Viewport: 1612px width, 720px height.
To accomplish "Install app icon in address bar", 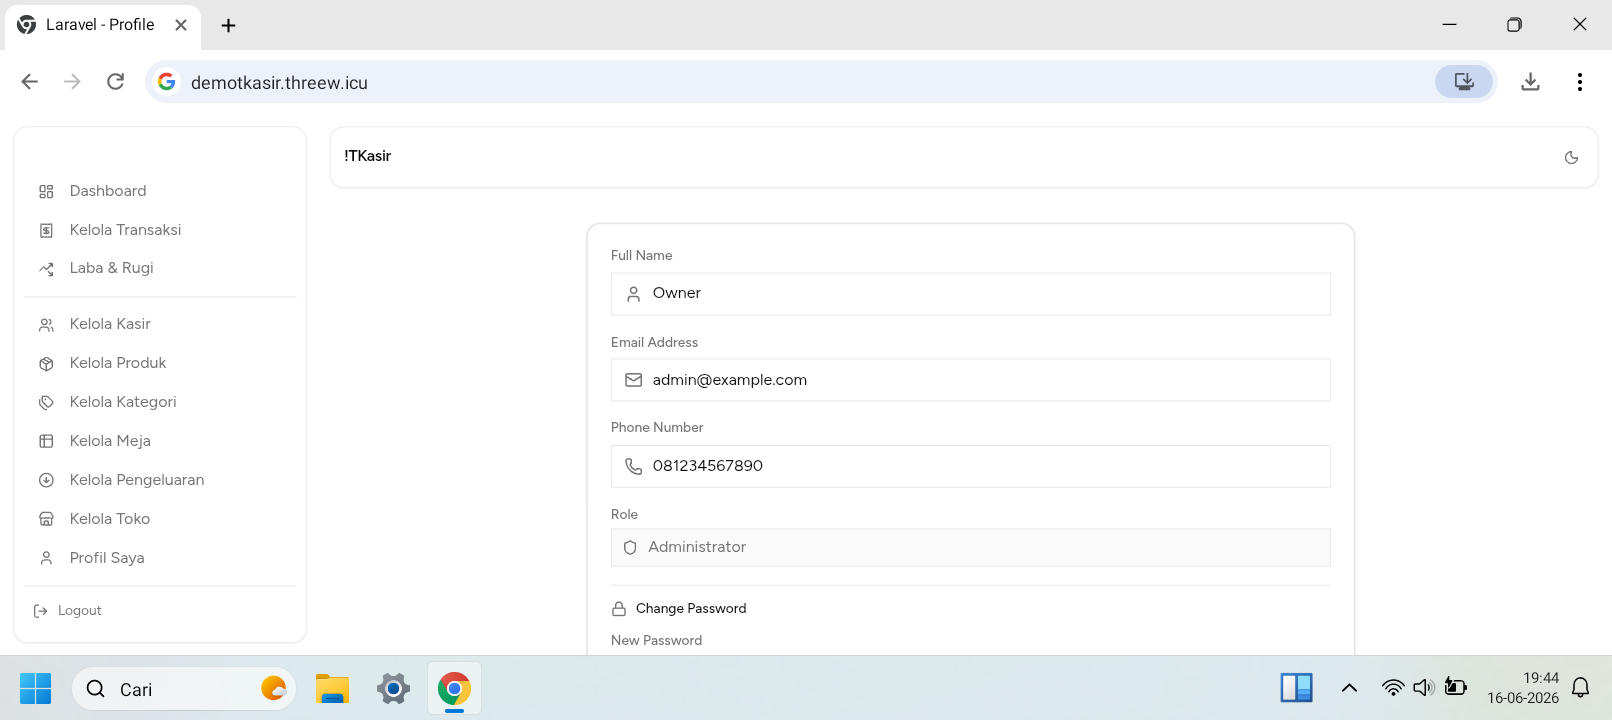I will [1464, 82].
